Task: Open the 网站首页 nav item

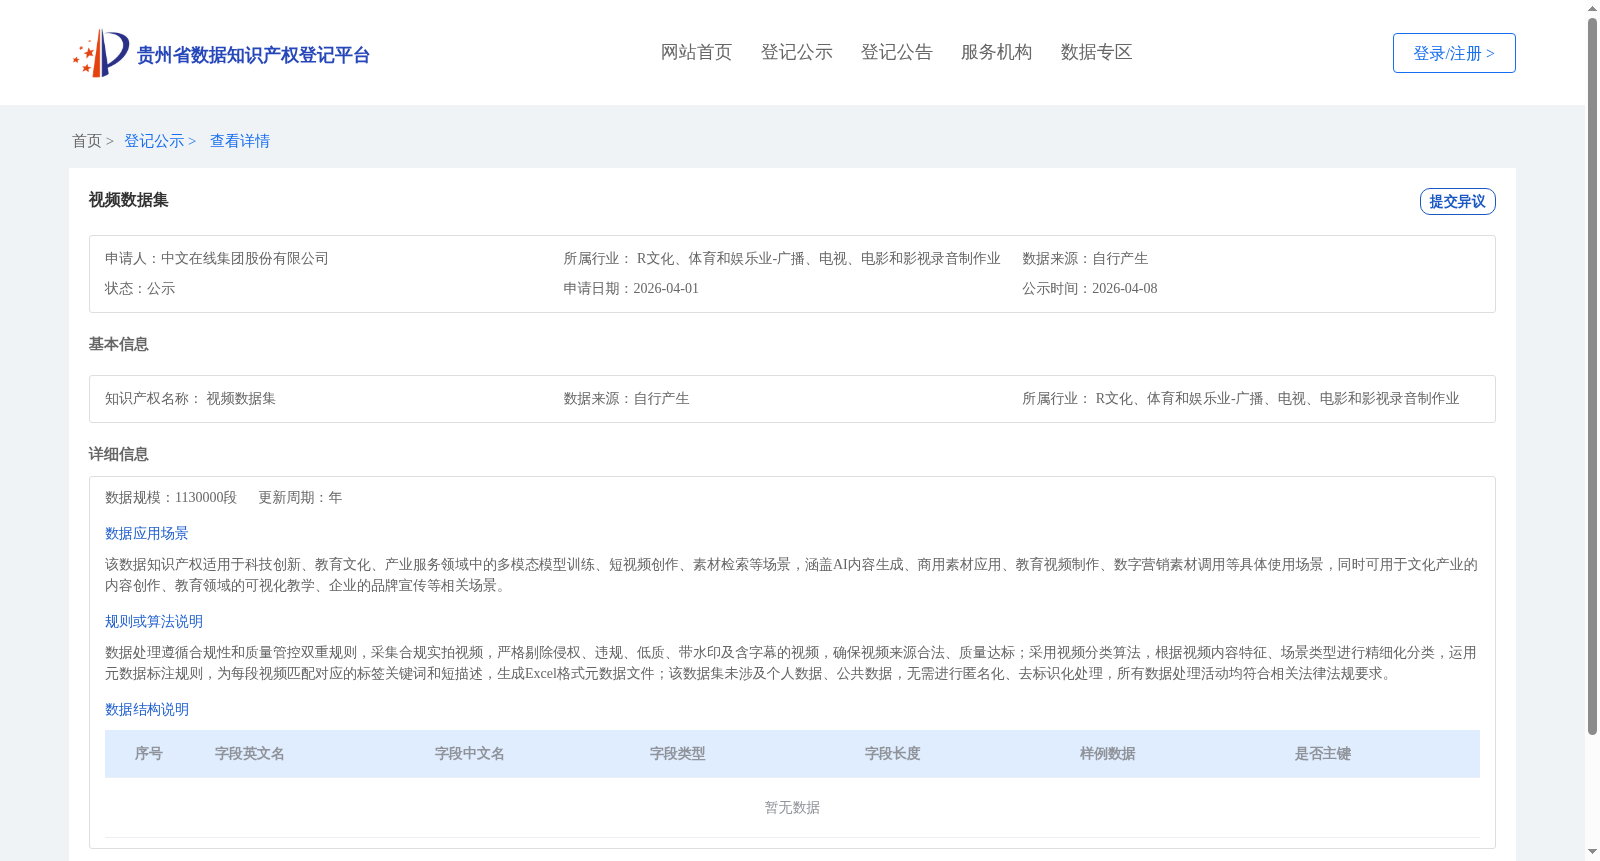Action: click(x=696, y=52)
